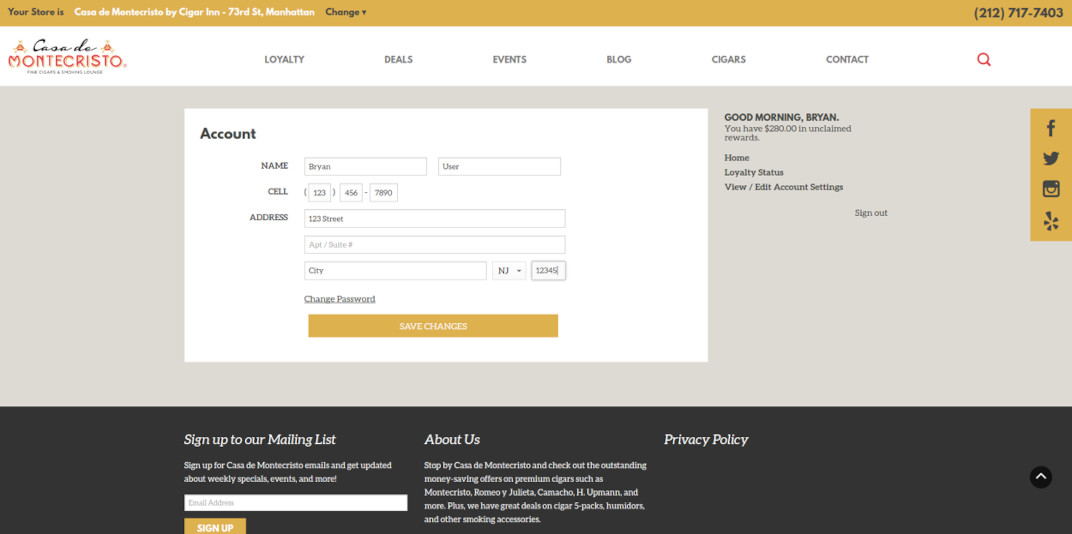
Task: Open the Instagram social icon
Action: (1050, 189)
